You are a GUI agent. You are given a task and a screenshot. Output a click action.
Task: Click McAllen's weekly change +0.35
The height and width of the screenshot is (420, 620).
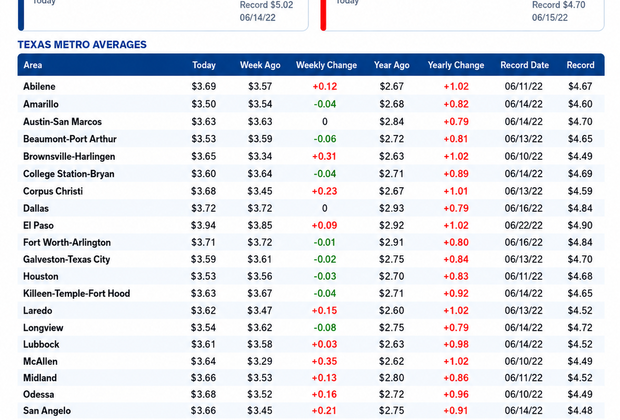[x=324, y=361]
